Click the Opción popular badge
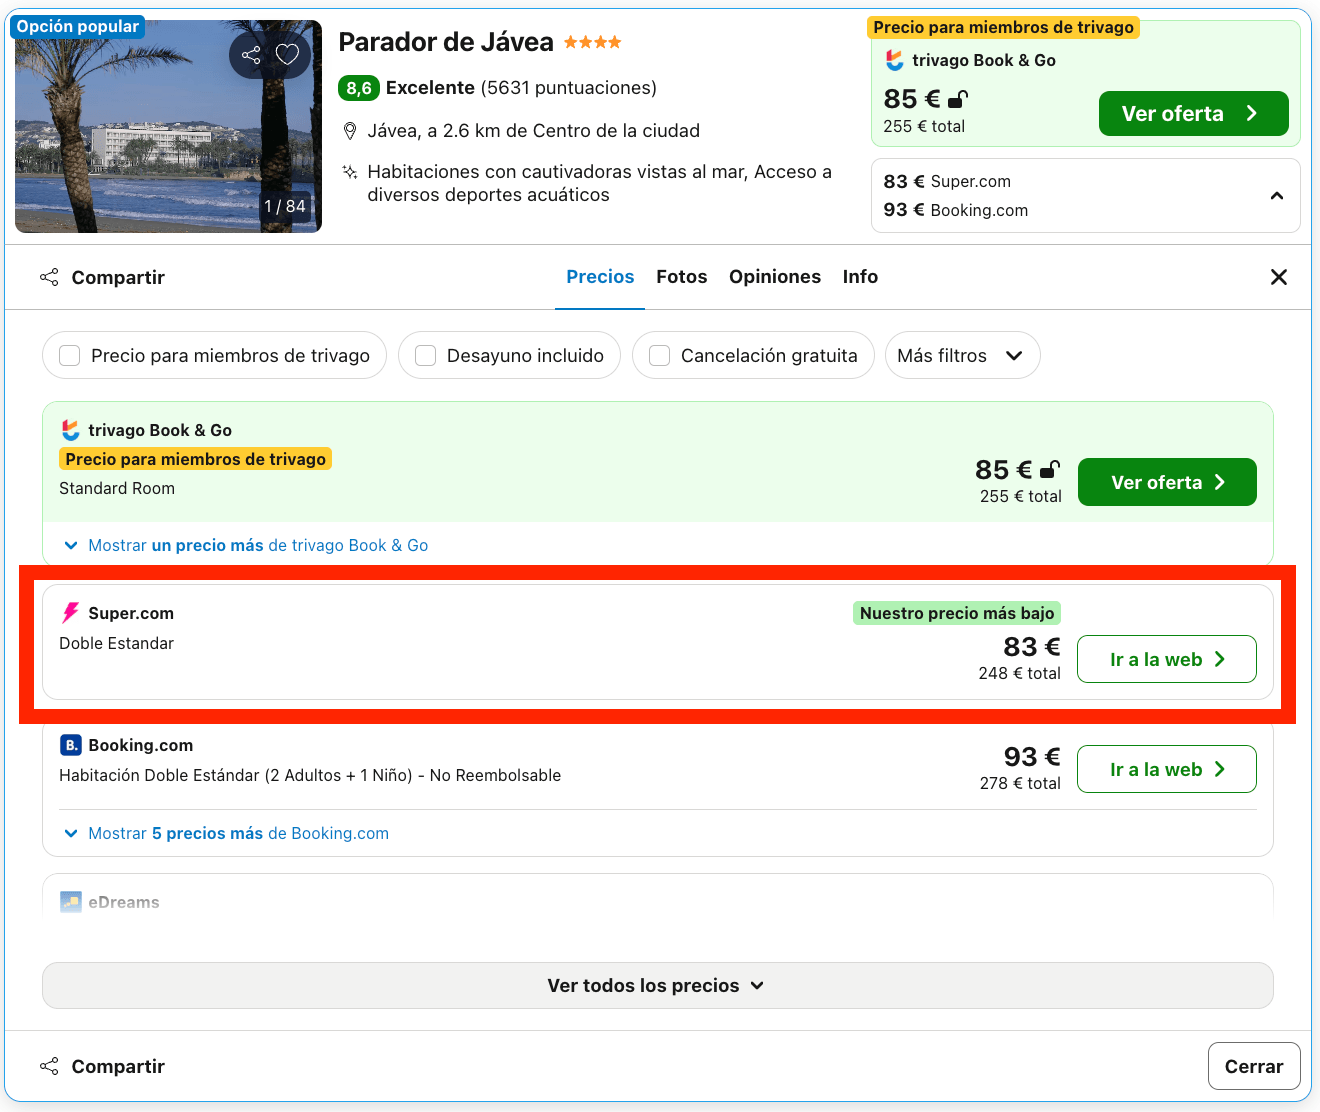Screen dimensions: 1320x1112 tap(78, 26)
